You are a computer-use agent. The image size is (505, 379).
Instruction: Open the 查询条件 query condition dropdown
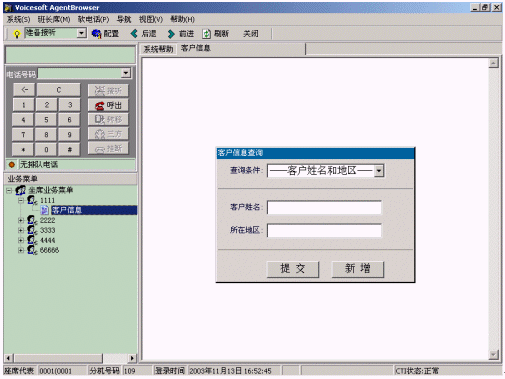379,171
